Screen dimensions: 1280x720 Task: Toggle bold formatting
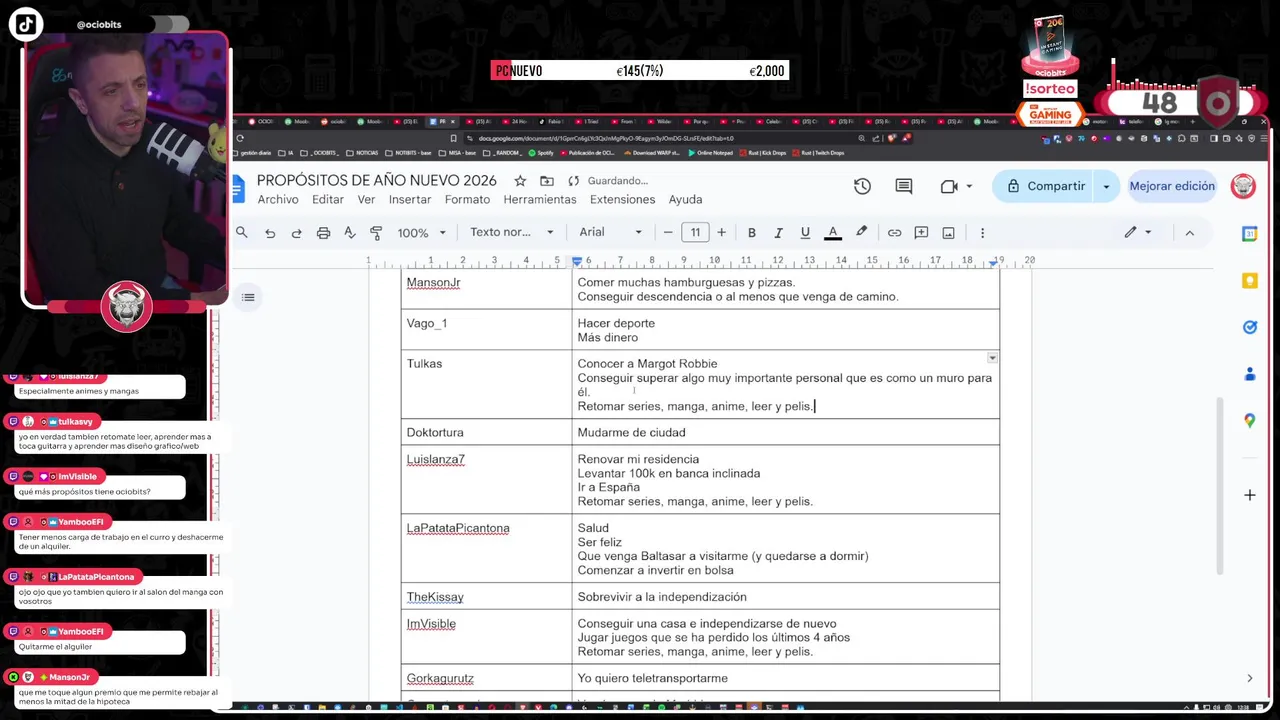(x=752, y=232)
